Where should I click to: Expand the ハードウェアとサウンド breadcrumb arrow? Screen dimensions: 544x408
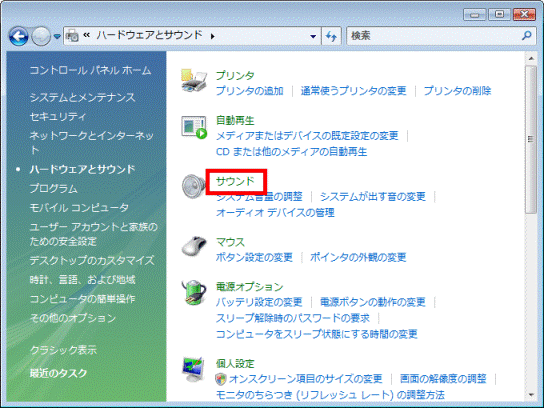point(212,36)
